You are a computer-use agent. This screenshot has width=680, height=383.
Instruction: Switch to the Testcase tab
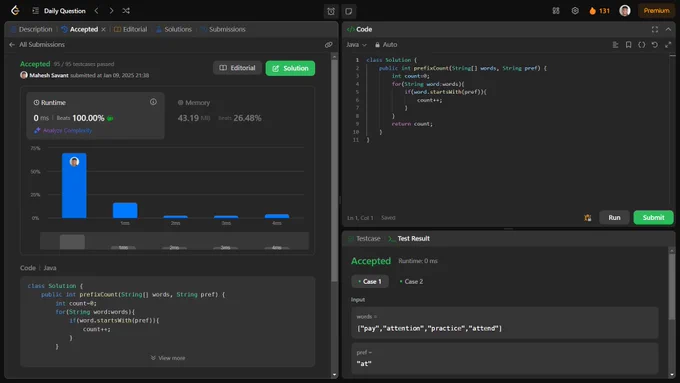click(364, 239)
